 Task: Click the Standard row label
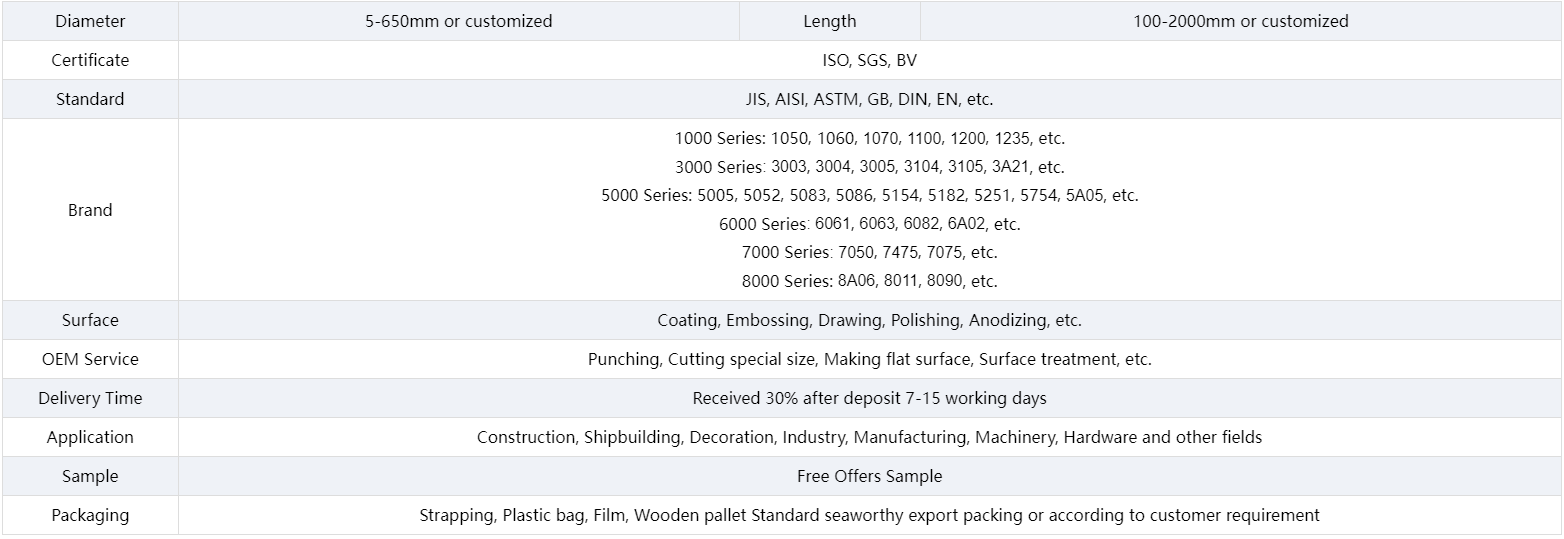tap(90, 99)
